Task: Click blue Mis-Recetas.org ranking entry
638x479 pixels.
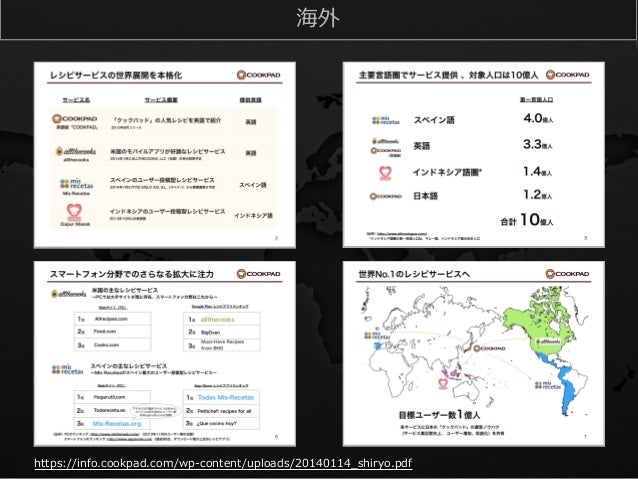Action: pyautogui.click(x=117, y=424)
